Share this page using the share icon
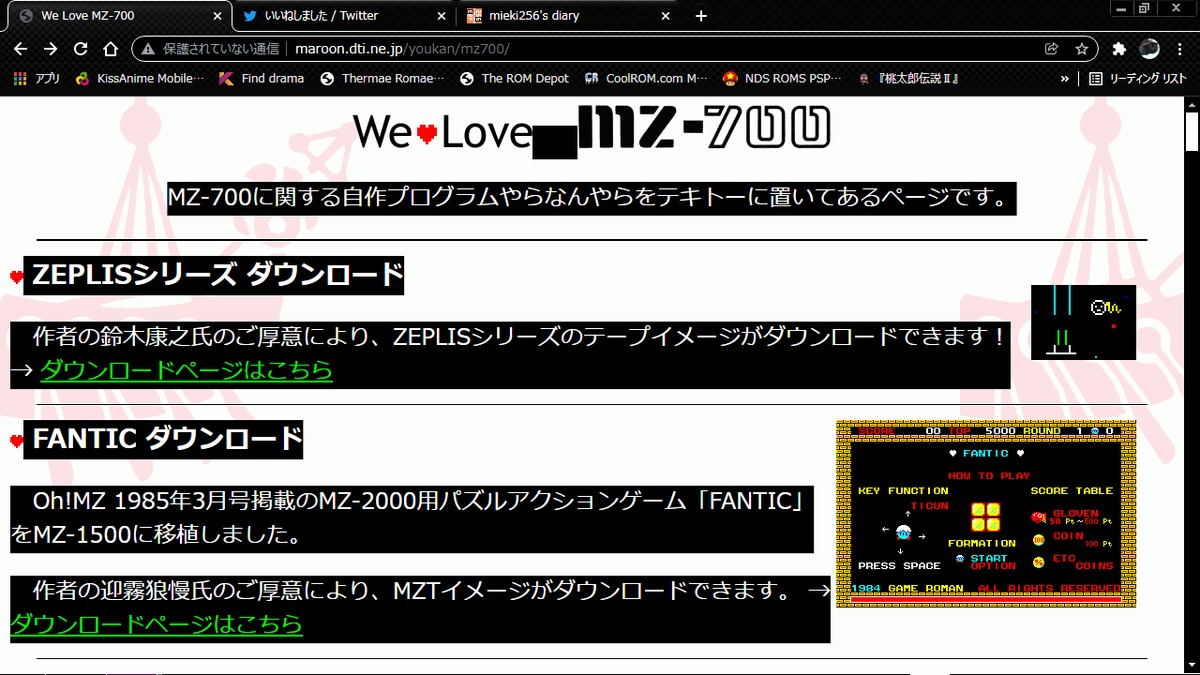This screenshot has height=675, width=1200. tap(1052, 48)
